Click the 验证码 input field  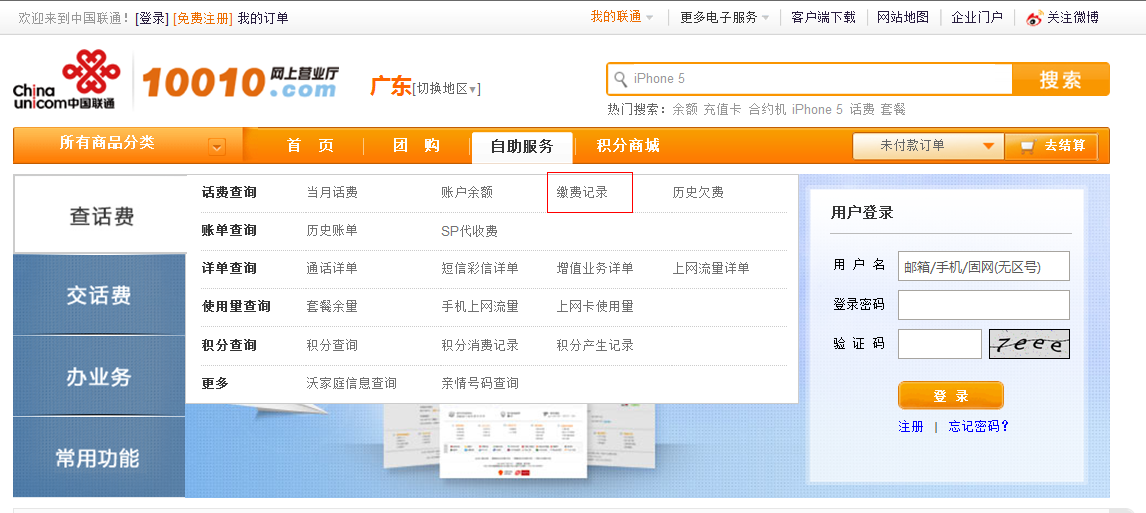[x=939, y=344]
